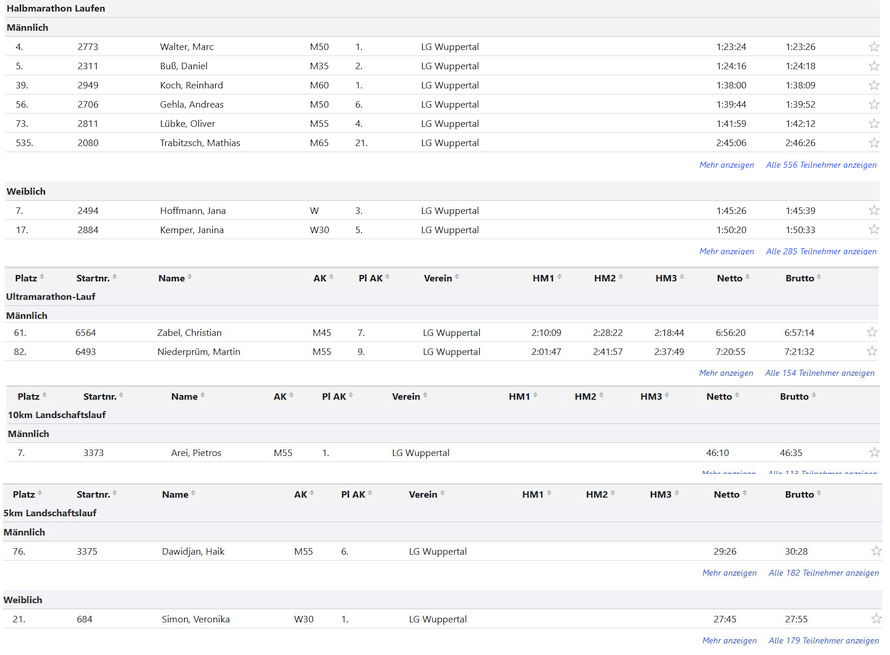The image size is (890, 655).
Task: Open 'Alle 182 Teilnehmer anzeigen' link
Action: pyautogui.click(x=824, y=573)
